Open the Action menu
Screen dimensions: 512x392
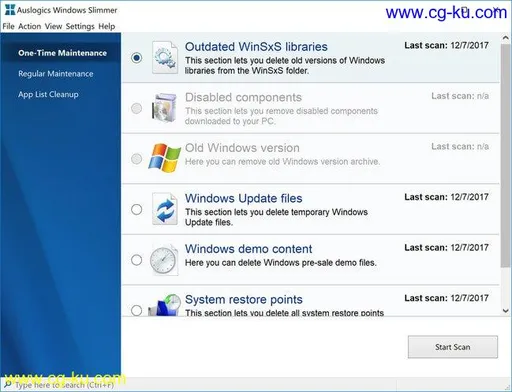(30, 26)
